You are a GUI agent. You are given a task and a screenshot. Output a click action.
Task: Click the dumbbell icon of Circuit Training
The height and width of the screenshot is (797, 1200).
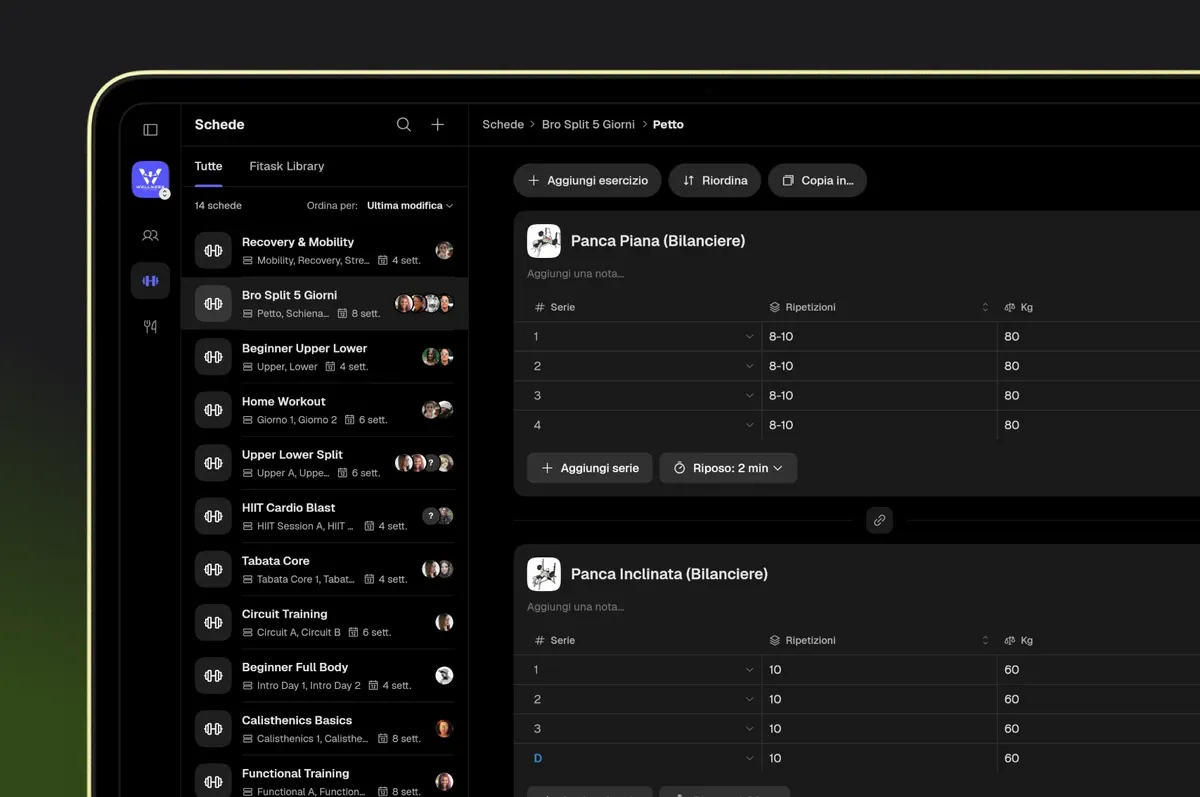[x=213, y=622]
